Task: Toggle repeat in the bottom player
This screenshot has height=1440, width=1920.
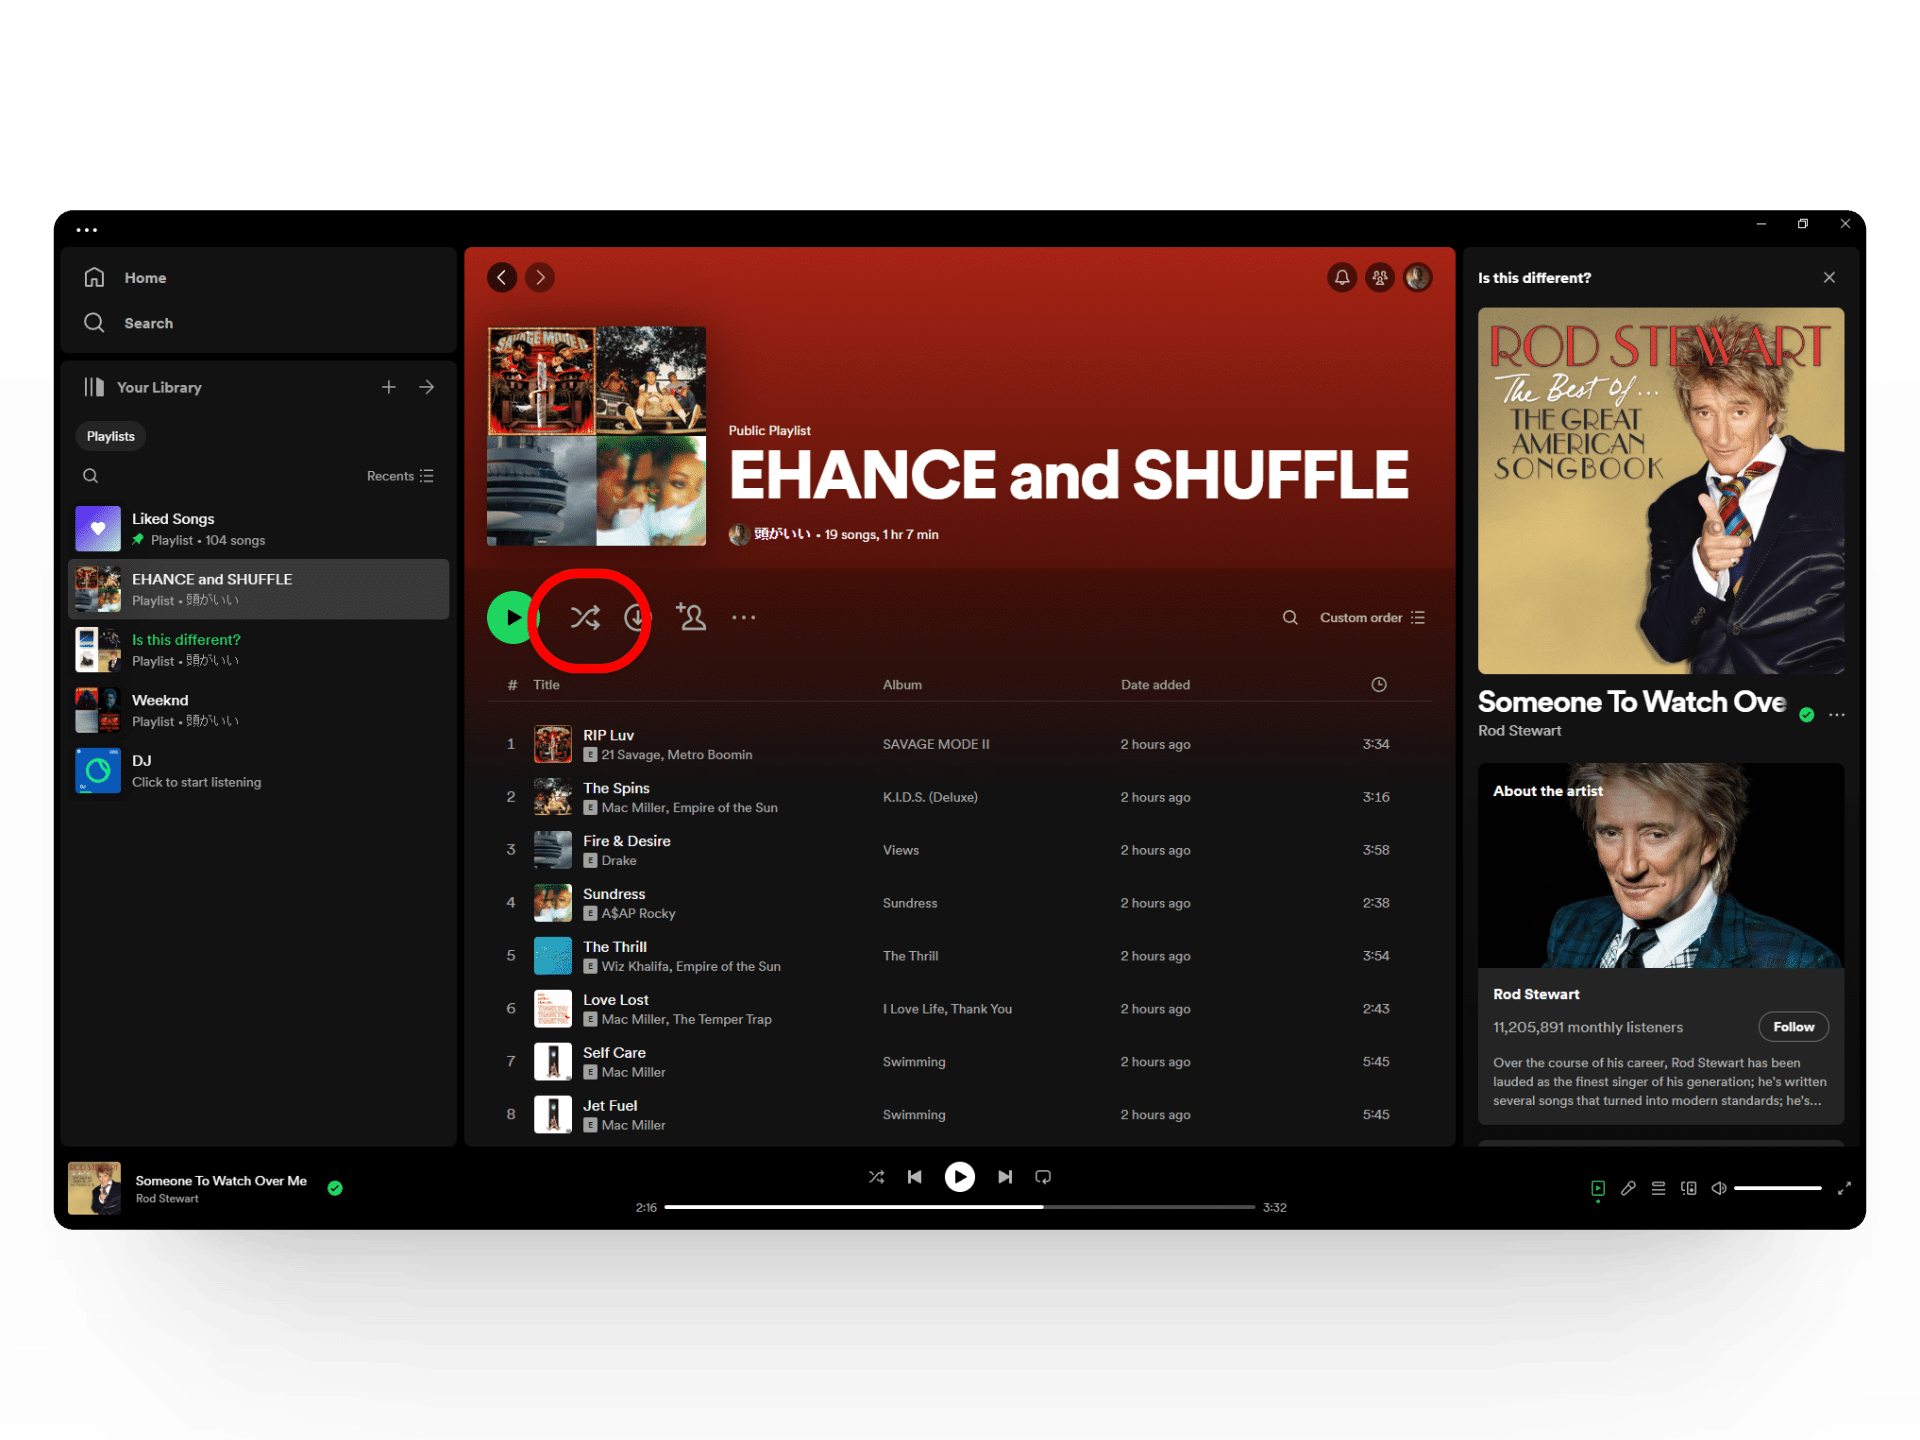Action: (1043, 1177)
